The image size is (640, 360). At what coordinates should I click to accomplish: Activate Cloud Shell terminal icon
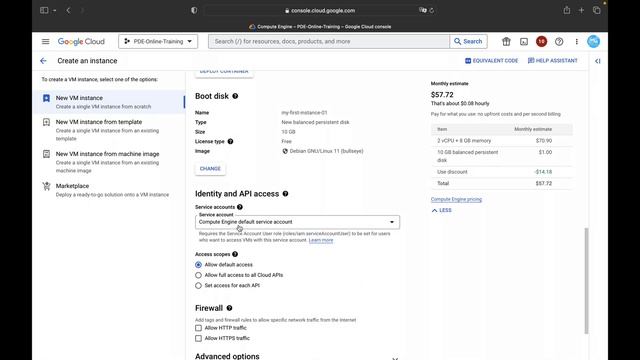[524, 41]
